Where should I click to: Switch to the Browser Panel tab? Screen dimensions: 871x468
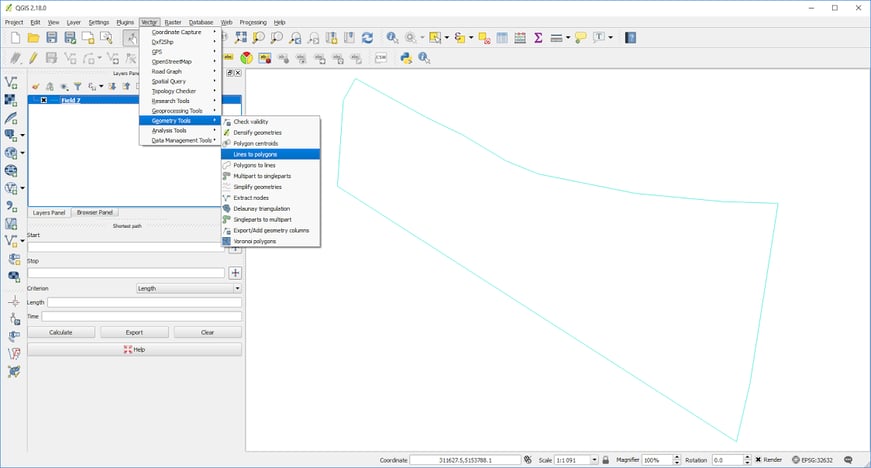click(x=95, y=212)
